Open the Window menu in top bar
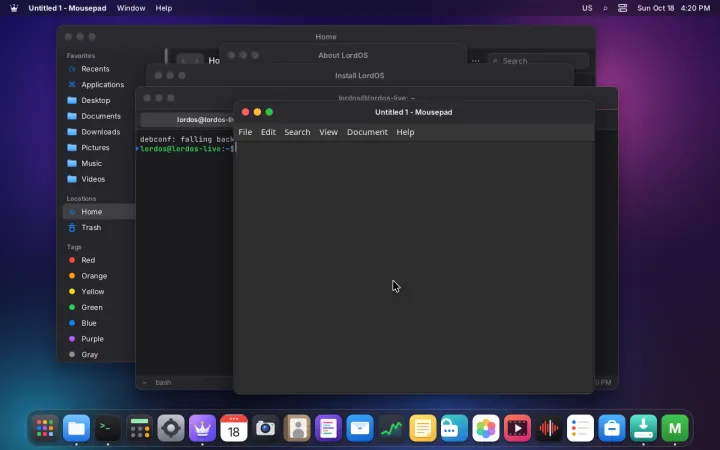720x450 pixels. 131,8
